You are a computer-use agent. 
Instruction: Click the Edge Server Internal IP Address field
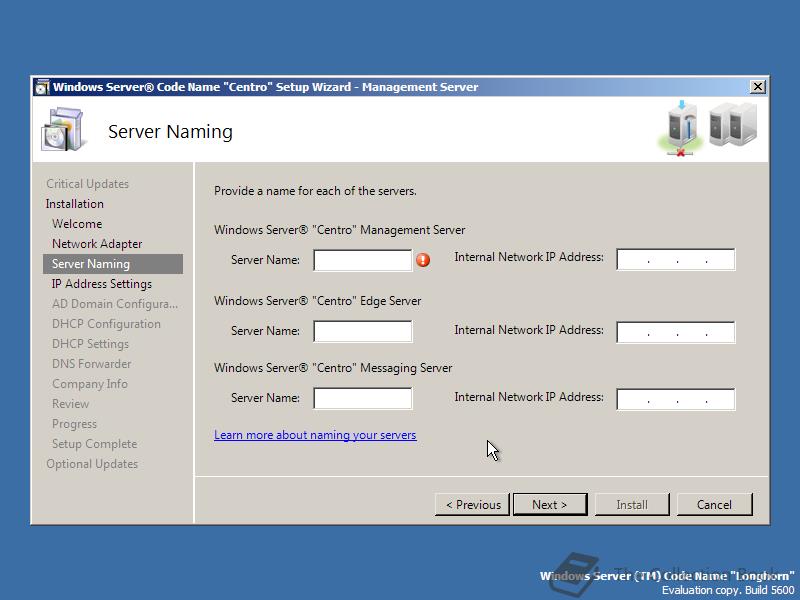[676, 332]
